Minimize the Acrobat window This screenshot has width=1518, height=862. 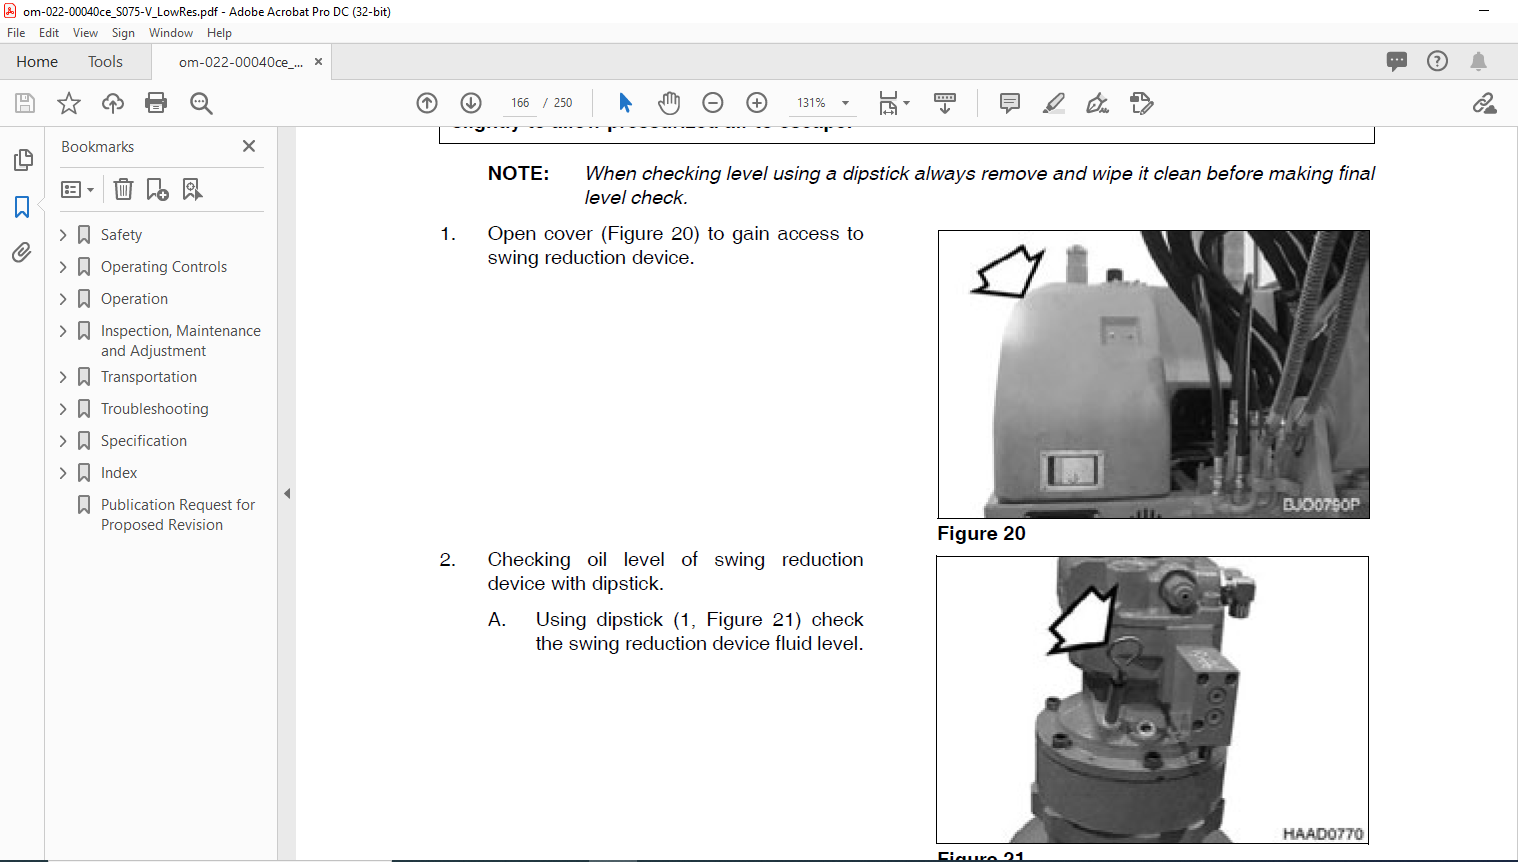coord(1485,11)
